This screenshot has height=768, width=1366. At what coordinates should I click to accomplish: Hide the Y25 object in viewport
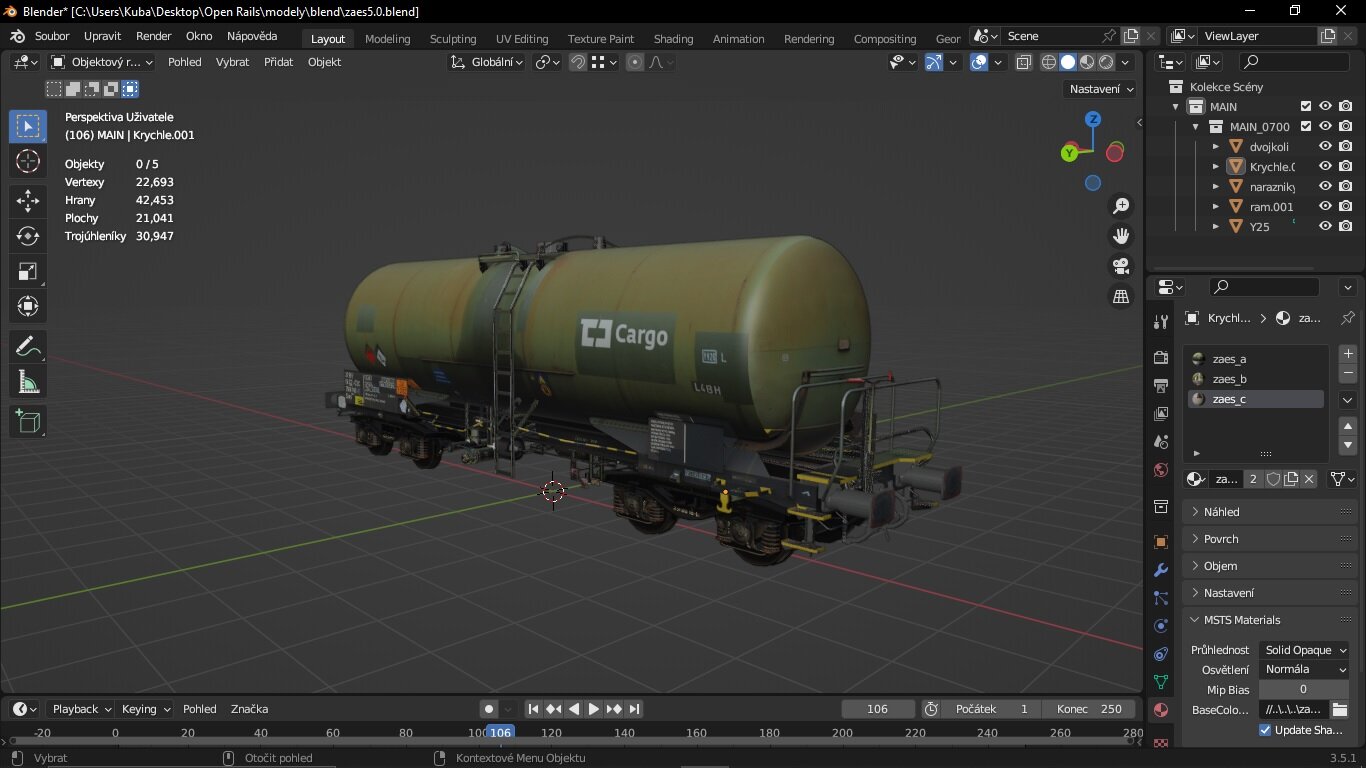1325,226
